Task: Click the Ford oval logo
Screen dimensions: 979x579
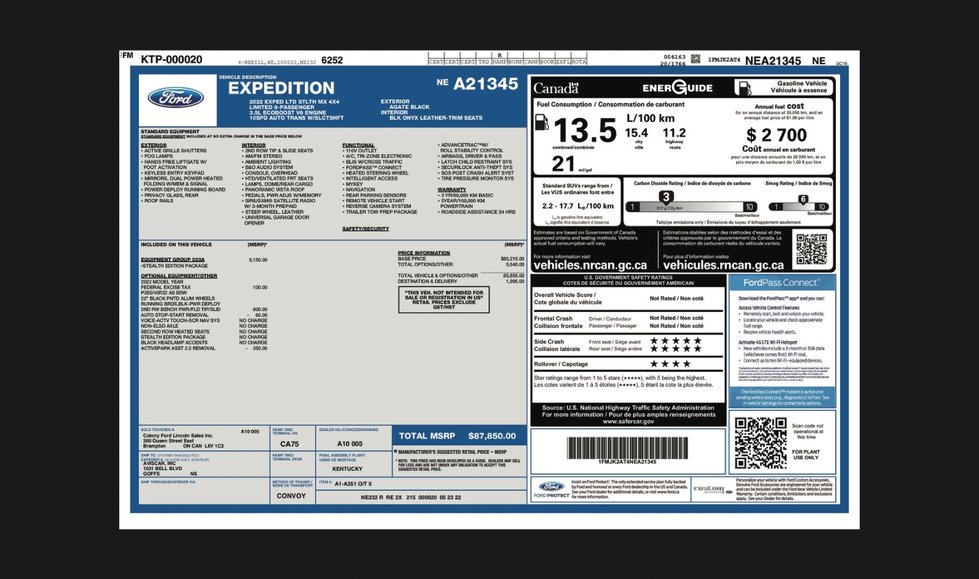Action: coord(175,97)
